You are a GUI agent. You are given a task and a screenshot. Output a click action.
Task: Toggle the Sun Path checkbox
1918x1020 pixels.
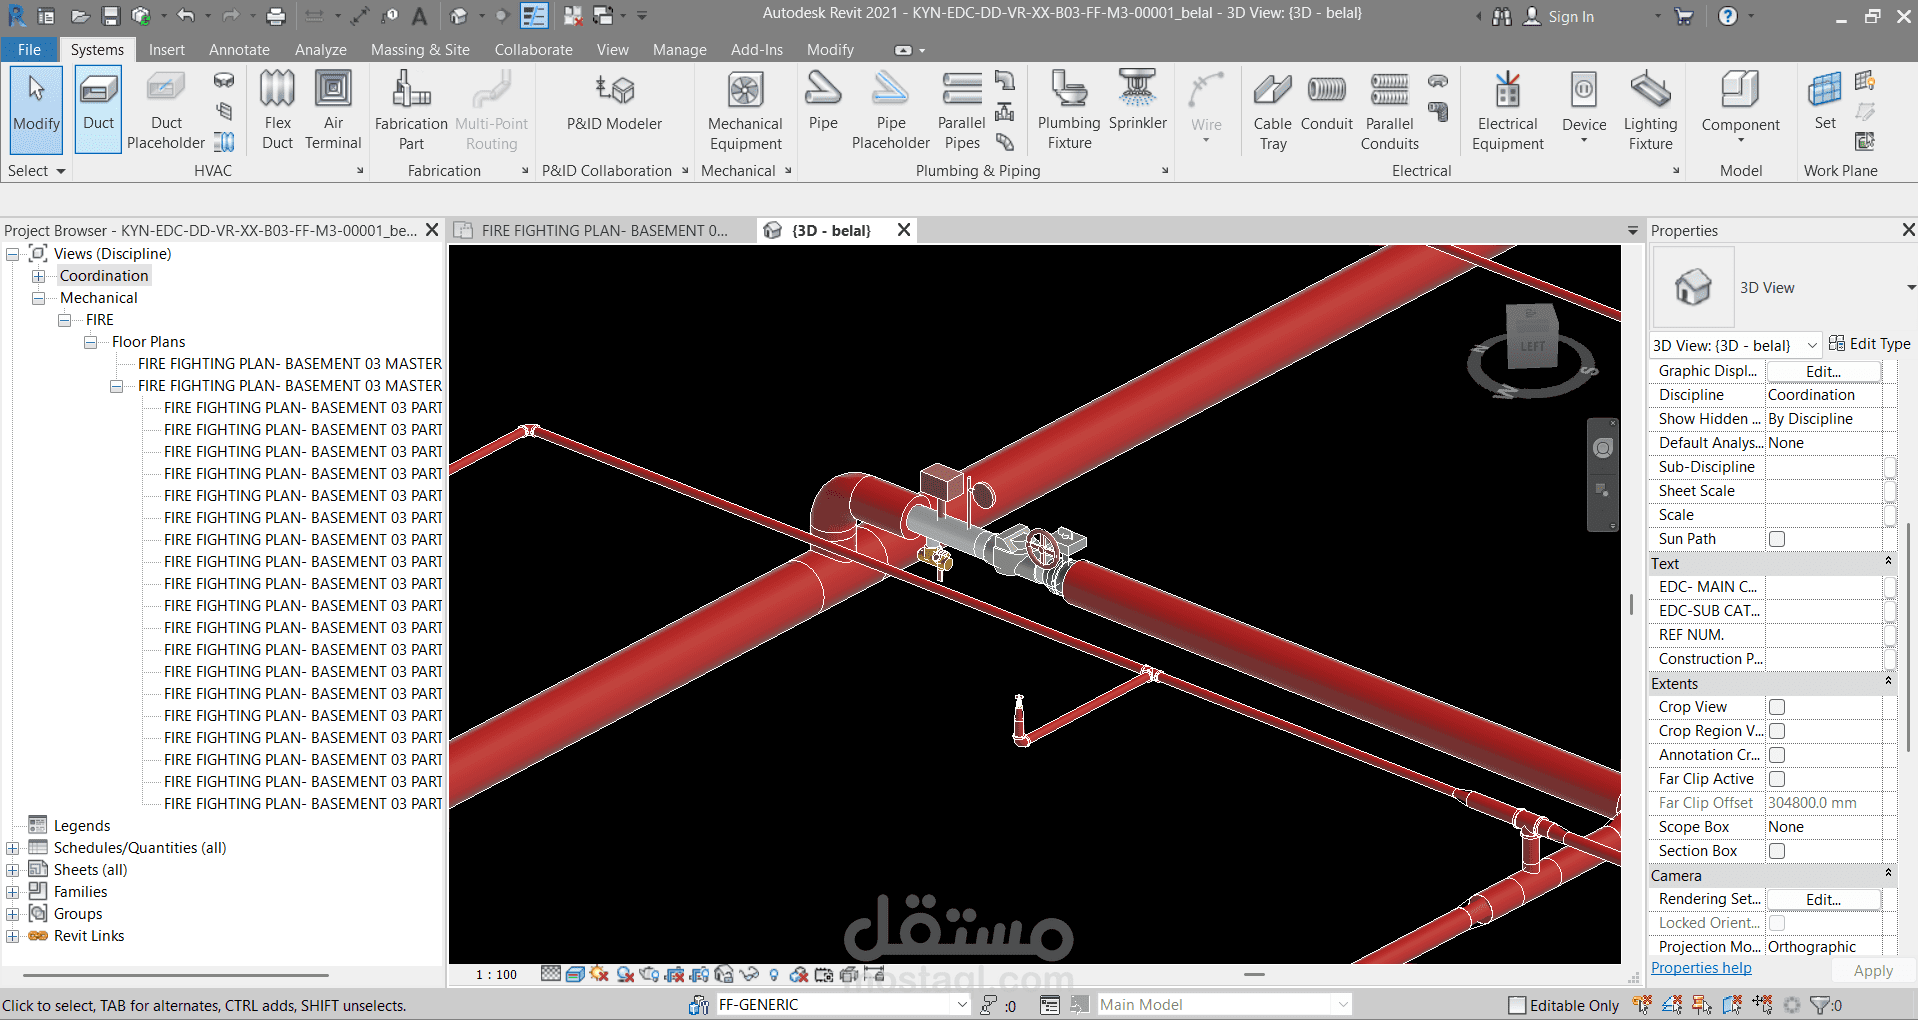point(1777,539)
